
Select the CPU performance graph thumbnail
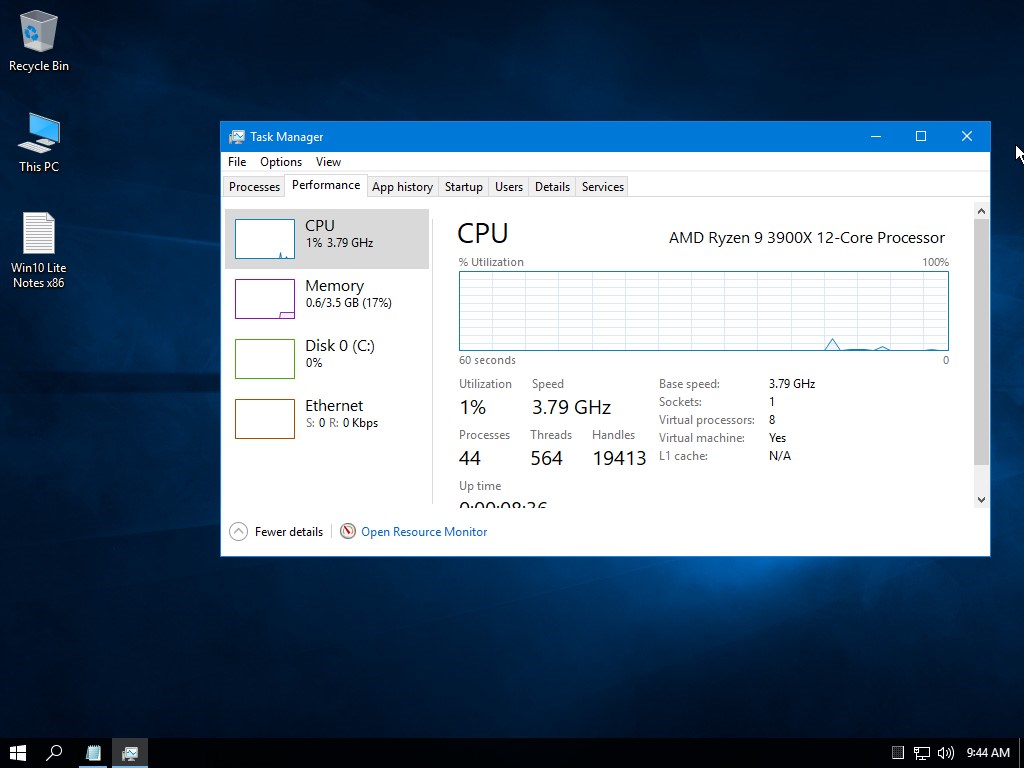(264, 239)
